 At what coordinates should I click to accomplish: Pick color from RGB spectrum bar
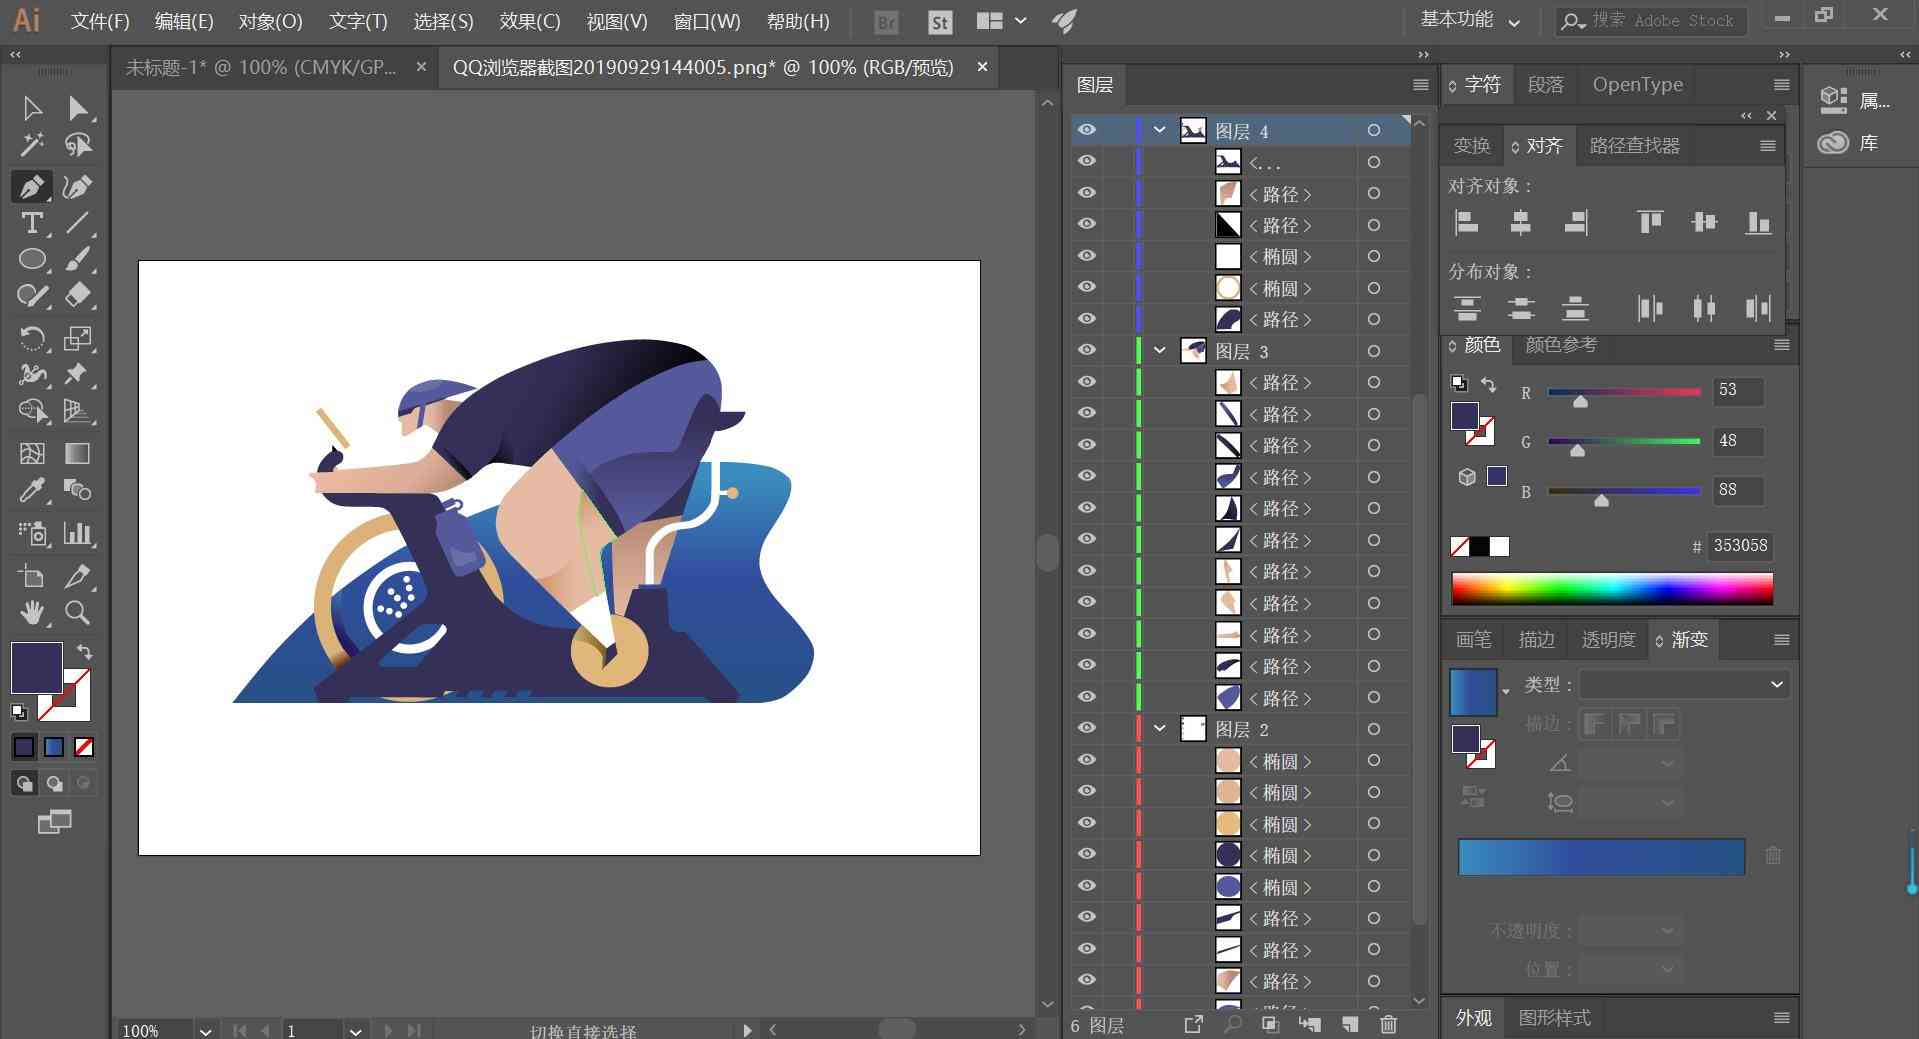pos(1612,589)
